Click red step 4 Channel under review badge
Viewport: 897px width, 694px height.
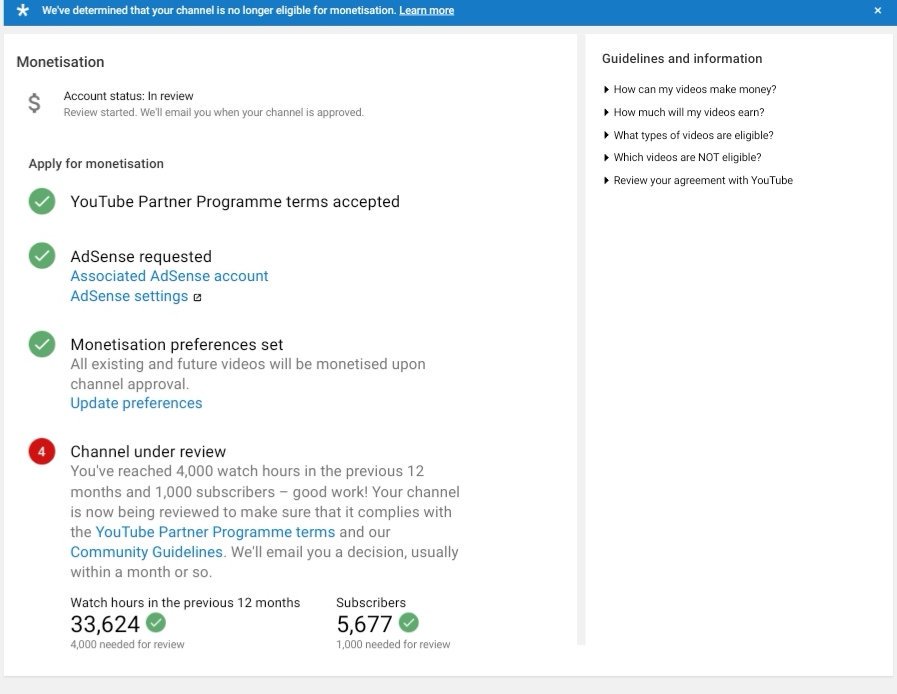[42, 451]
